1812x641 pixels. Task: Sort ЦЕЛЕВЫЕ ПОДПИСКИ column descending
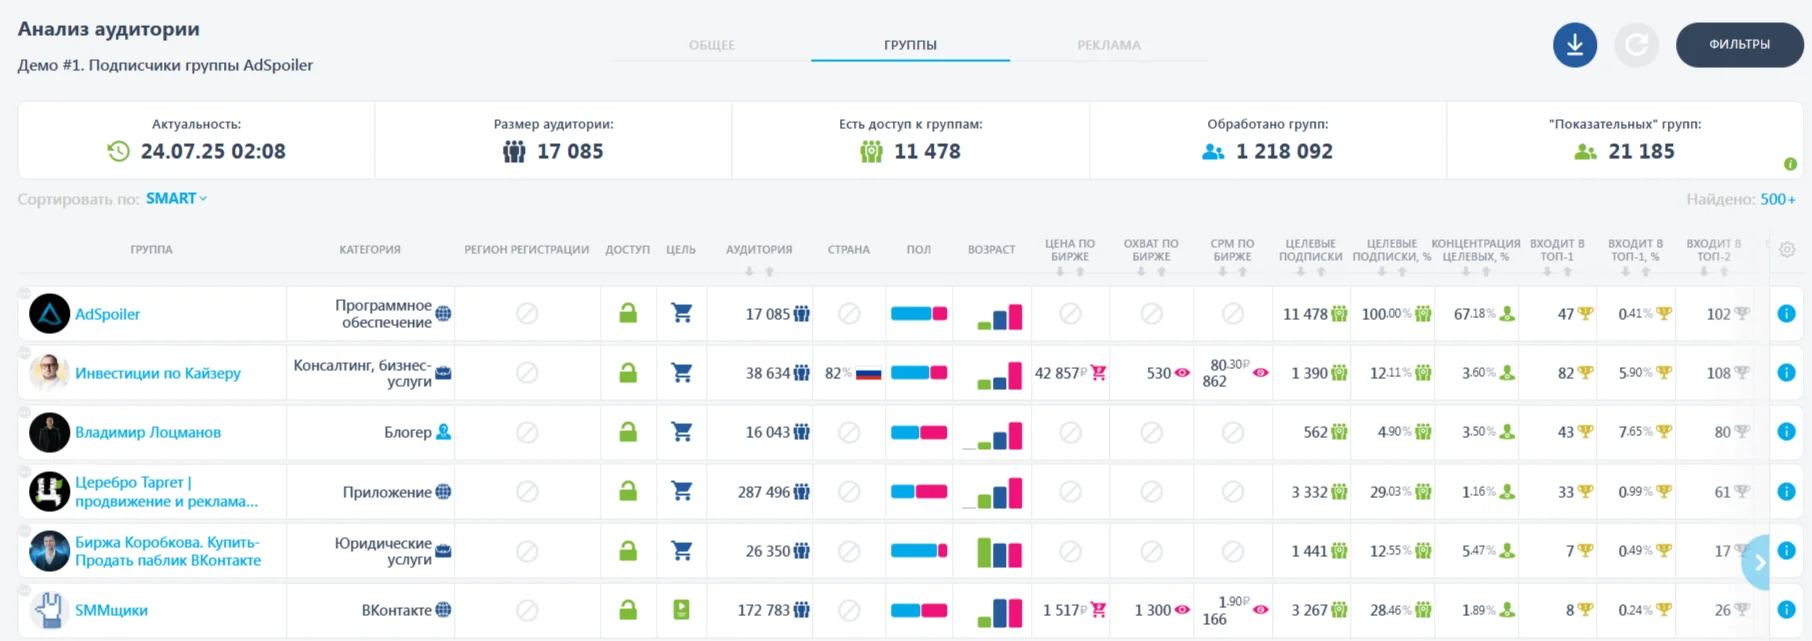tap(1300, 272)
